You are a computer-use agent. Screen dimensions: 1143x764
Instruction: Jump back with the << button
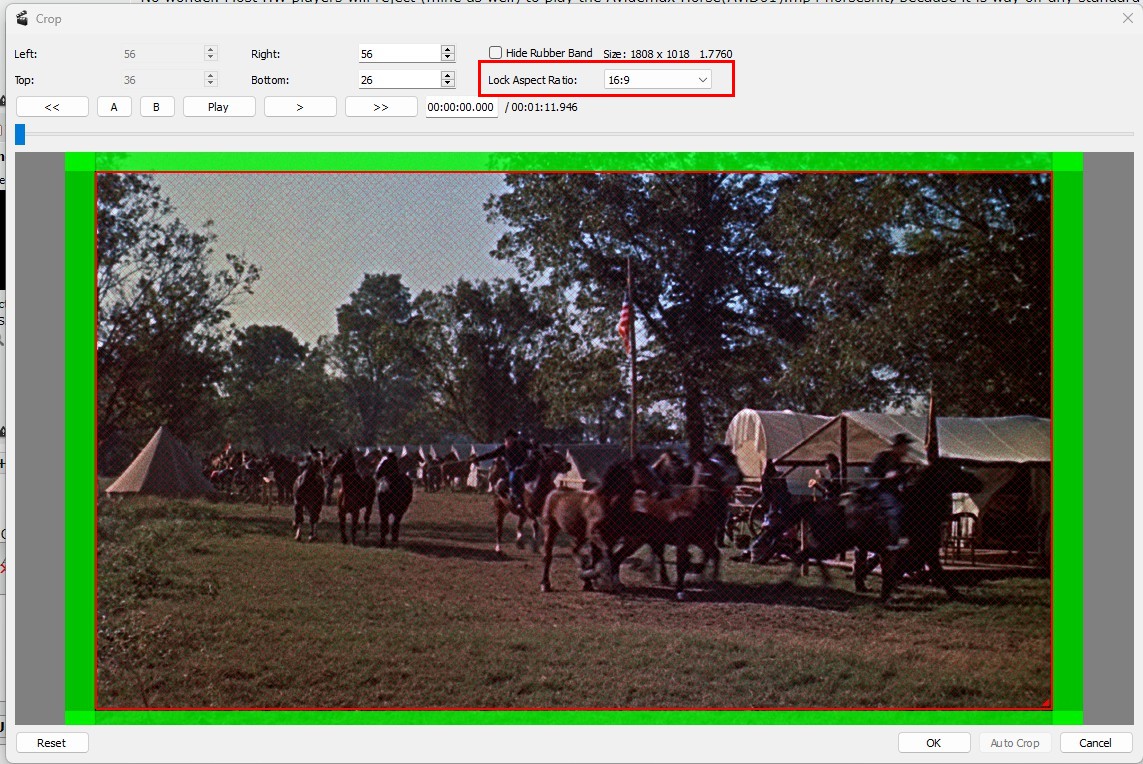[x=52, y=106]
